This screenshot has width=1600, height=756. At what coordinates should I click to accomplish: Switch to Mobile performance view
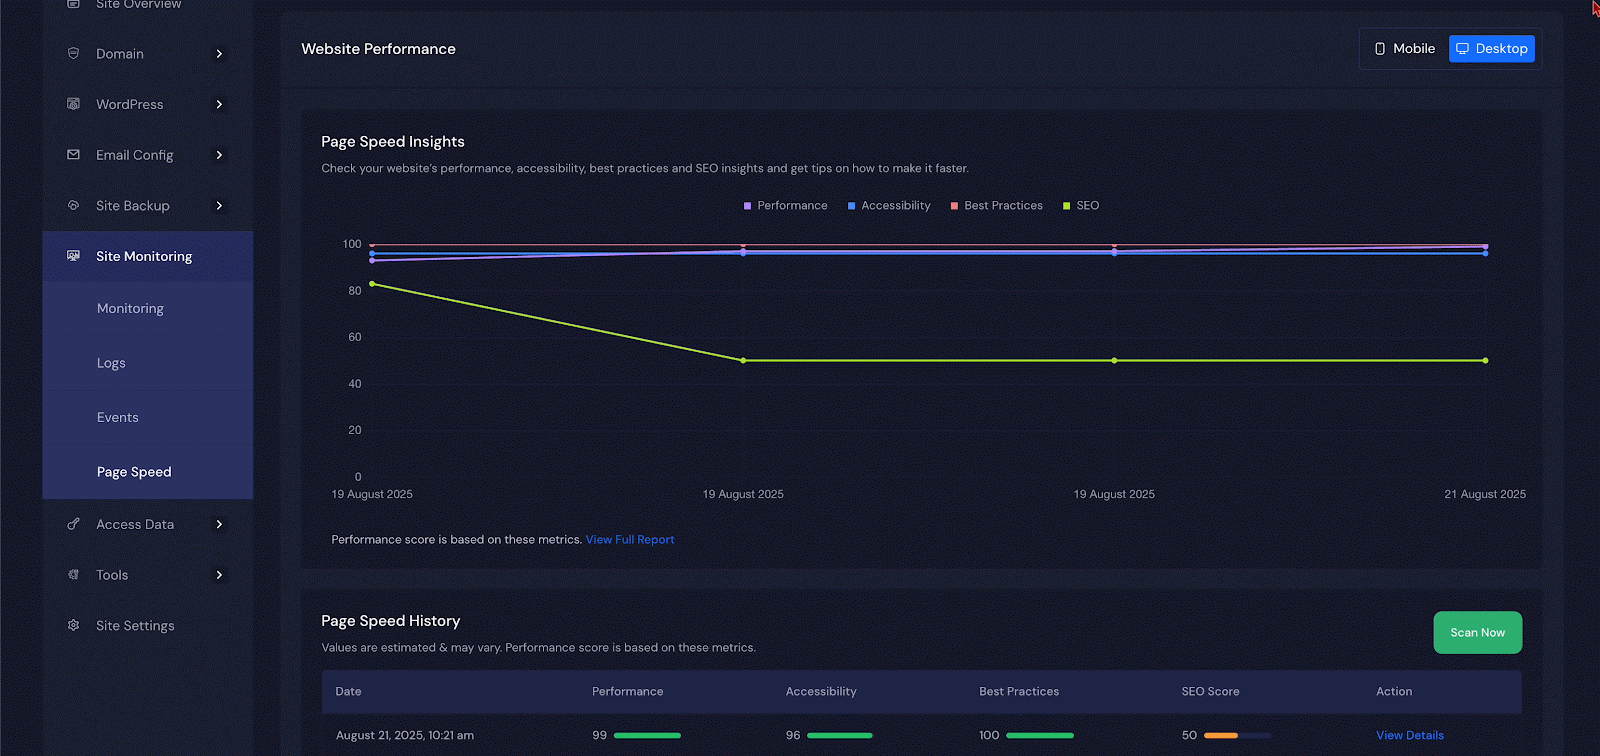tap(1404, 49)
